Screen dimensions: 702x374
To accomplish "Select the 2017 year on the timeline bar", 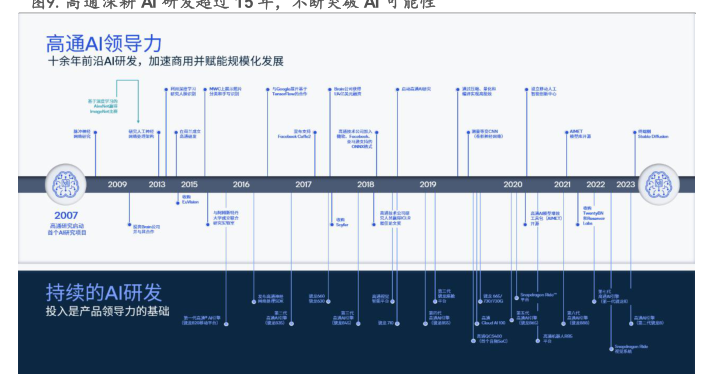I will 303,185.
